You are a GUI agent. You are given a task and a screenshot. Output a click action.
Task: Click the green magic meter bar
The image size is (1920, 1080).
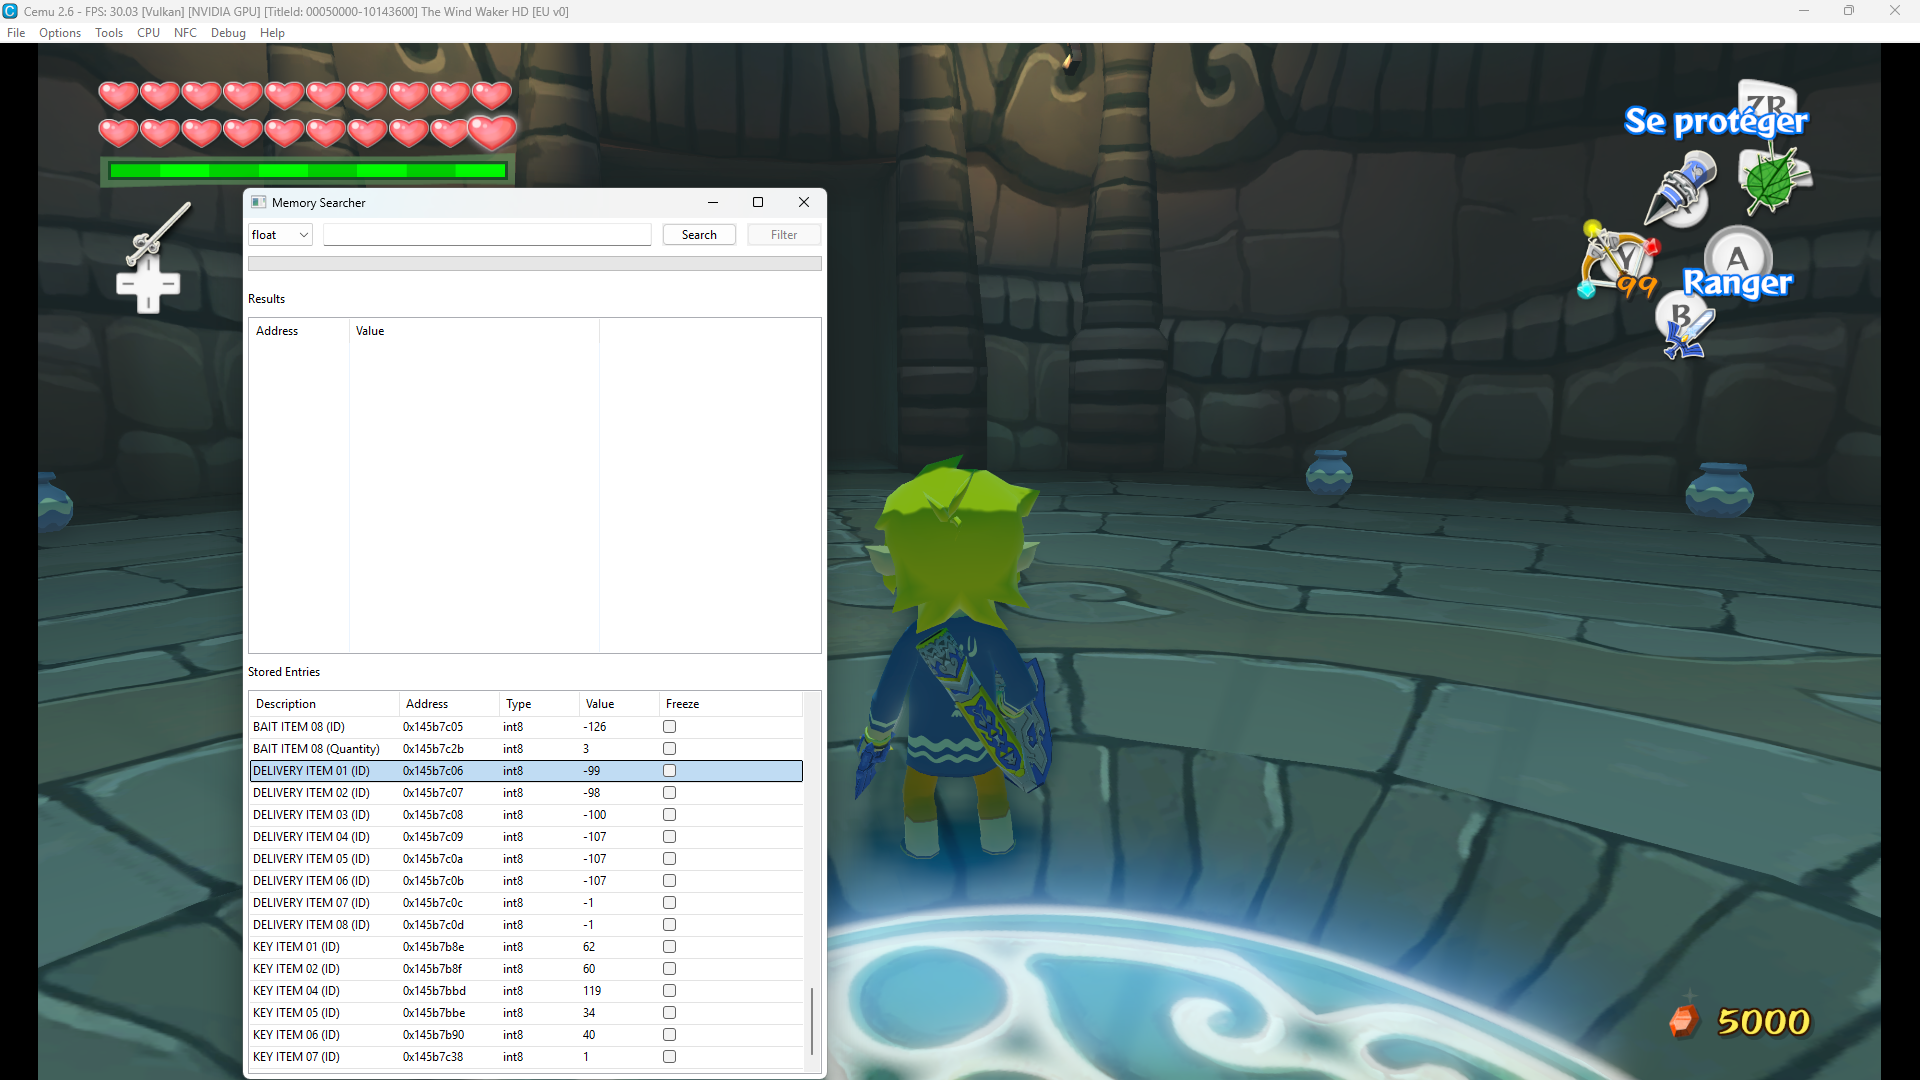pyautogui.click(x=307, y=171)
